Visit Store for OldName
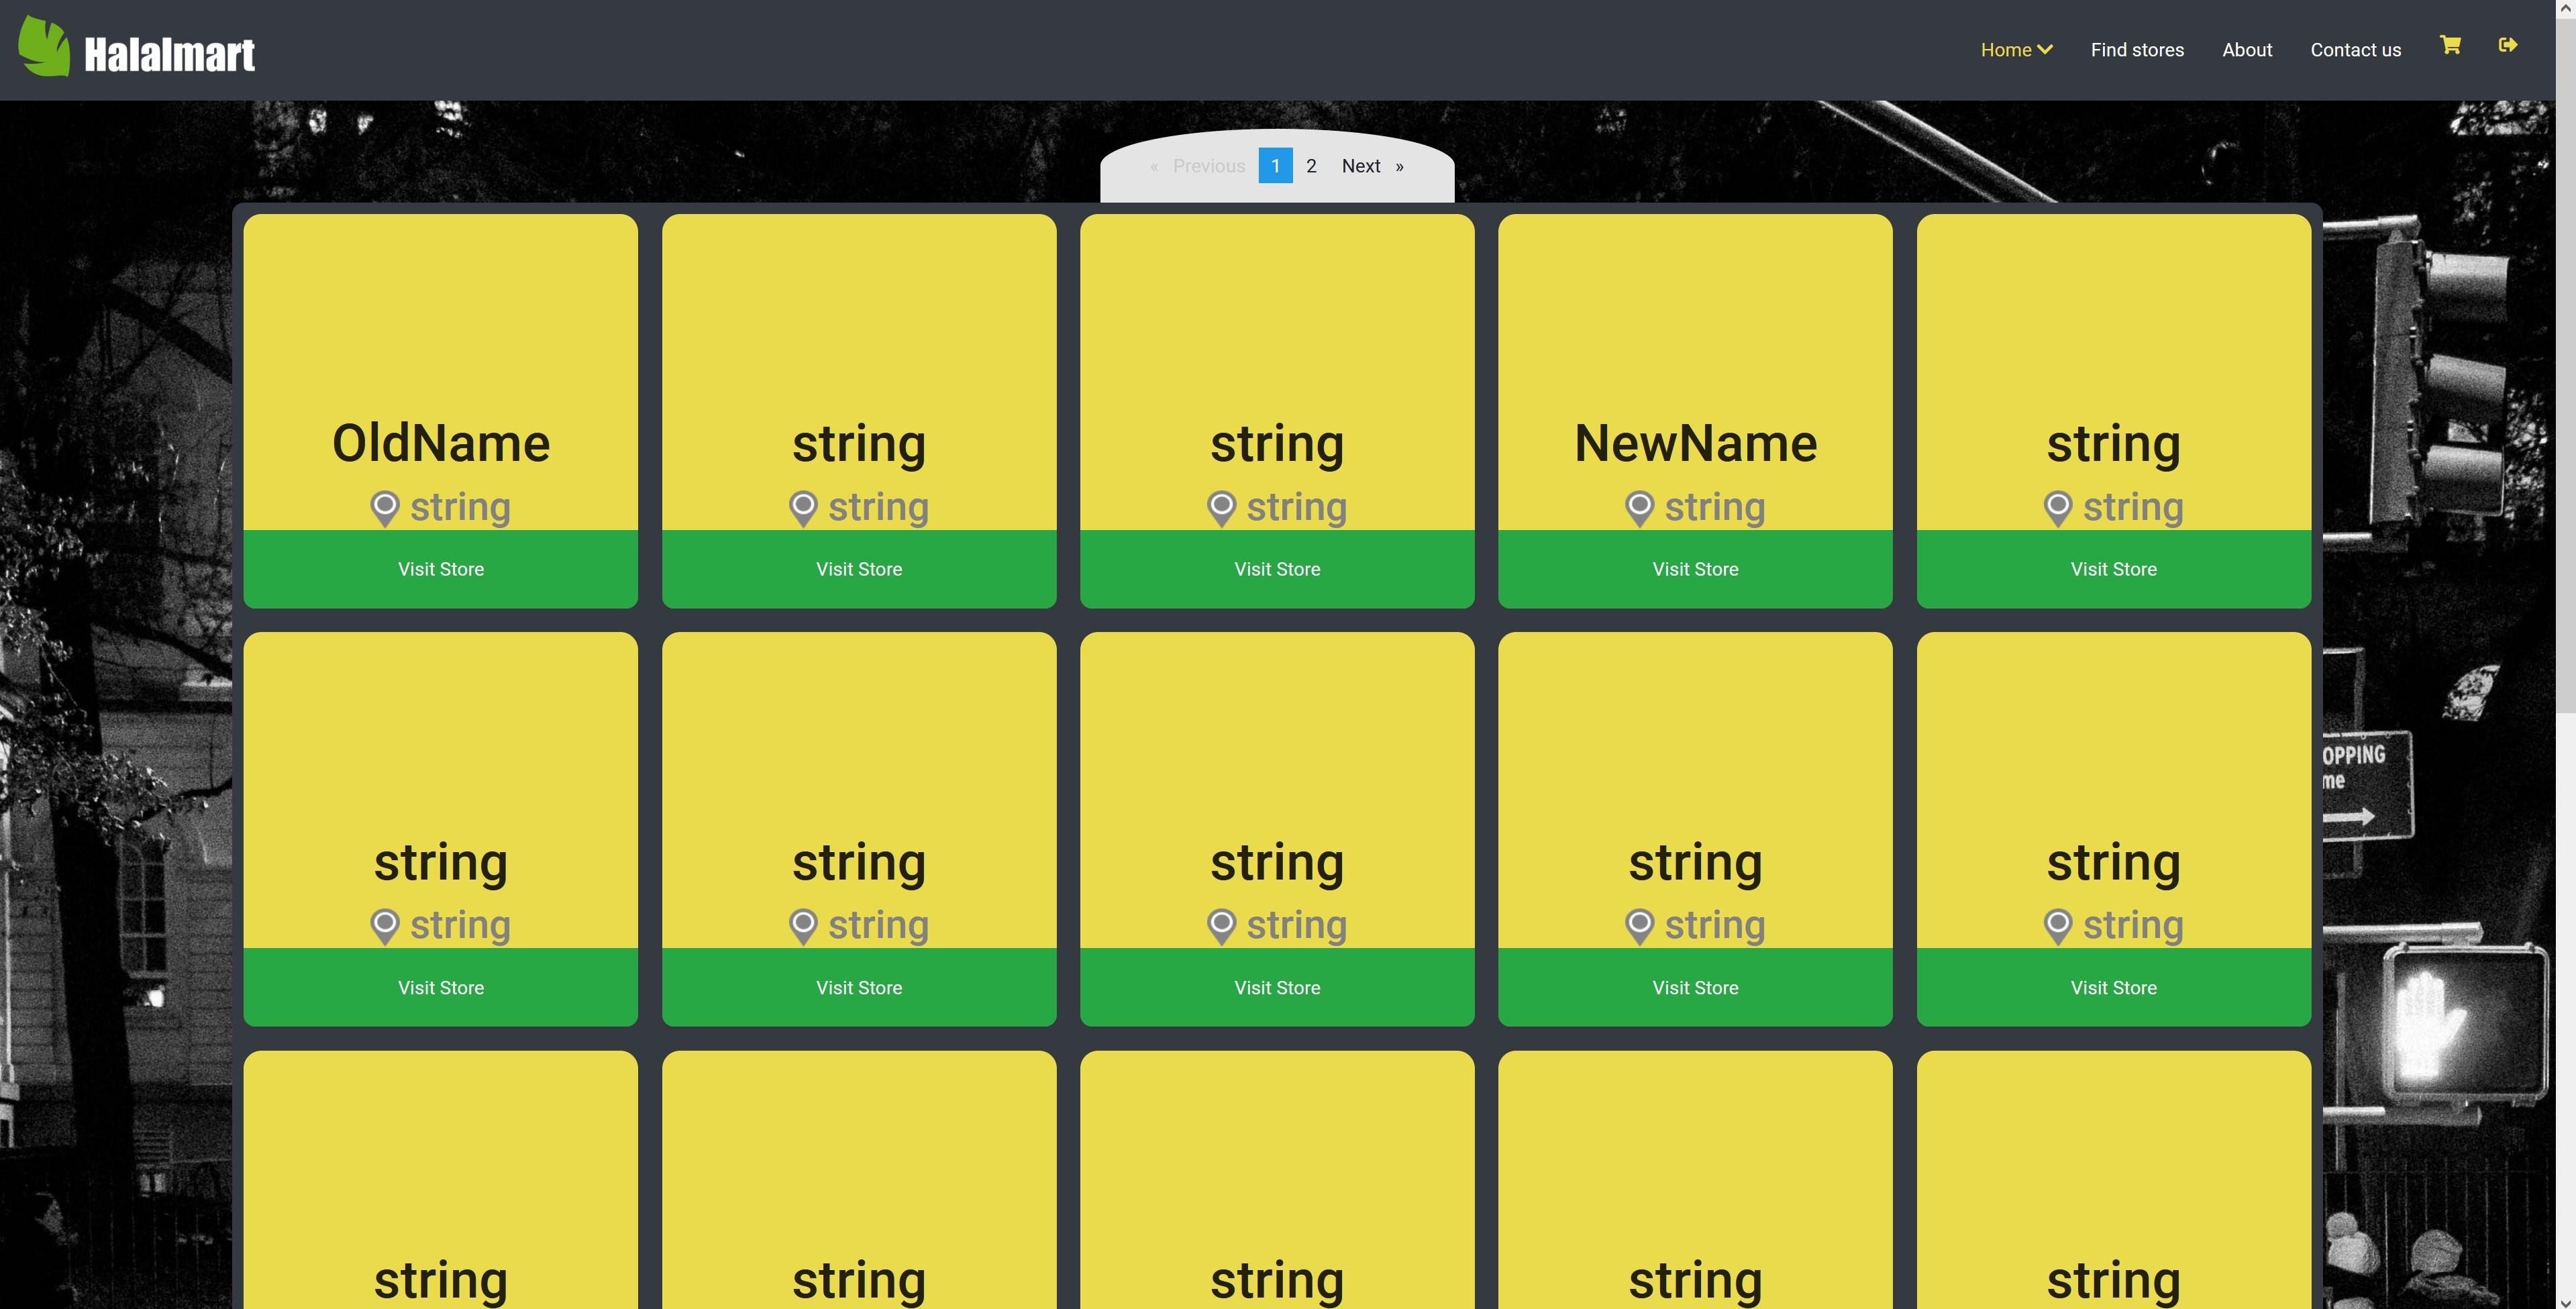 [441, 569]
